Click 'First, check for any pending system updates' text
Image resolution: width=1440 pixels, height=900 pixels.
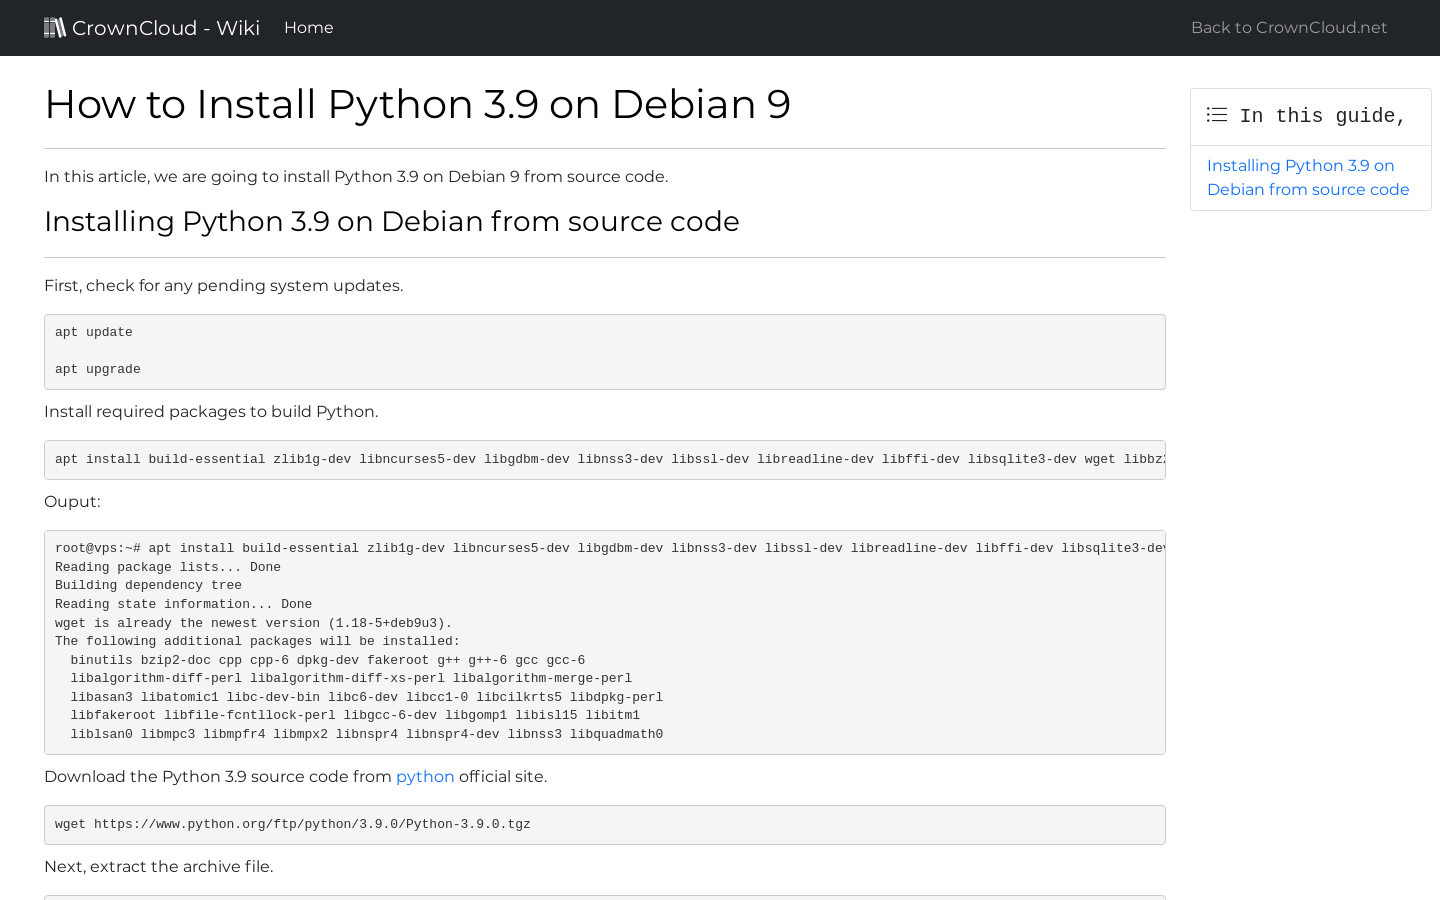(x=224, y=286)
